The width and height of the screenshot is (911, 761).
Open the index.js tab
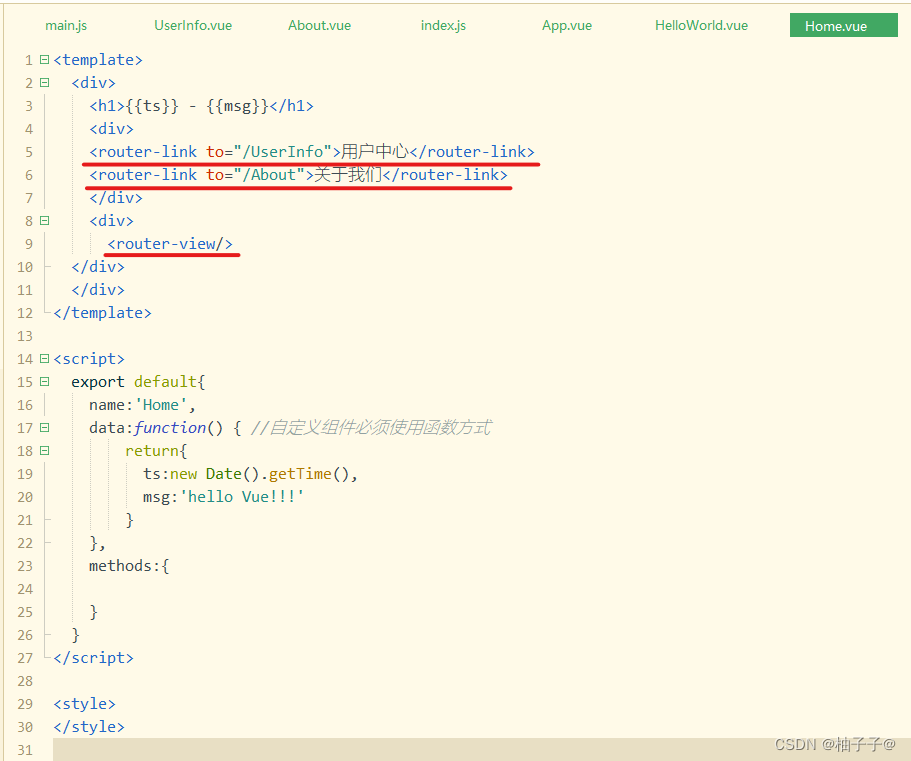pyautogui.click(x=443, y=26)
